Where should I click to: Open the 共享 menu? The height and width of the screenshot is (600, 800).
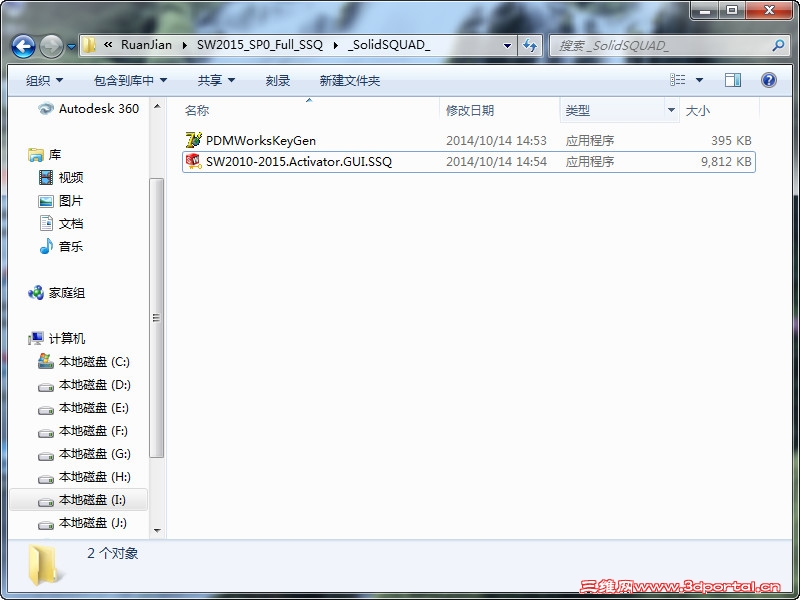216,80
